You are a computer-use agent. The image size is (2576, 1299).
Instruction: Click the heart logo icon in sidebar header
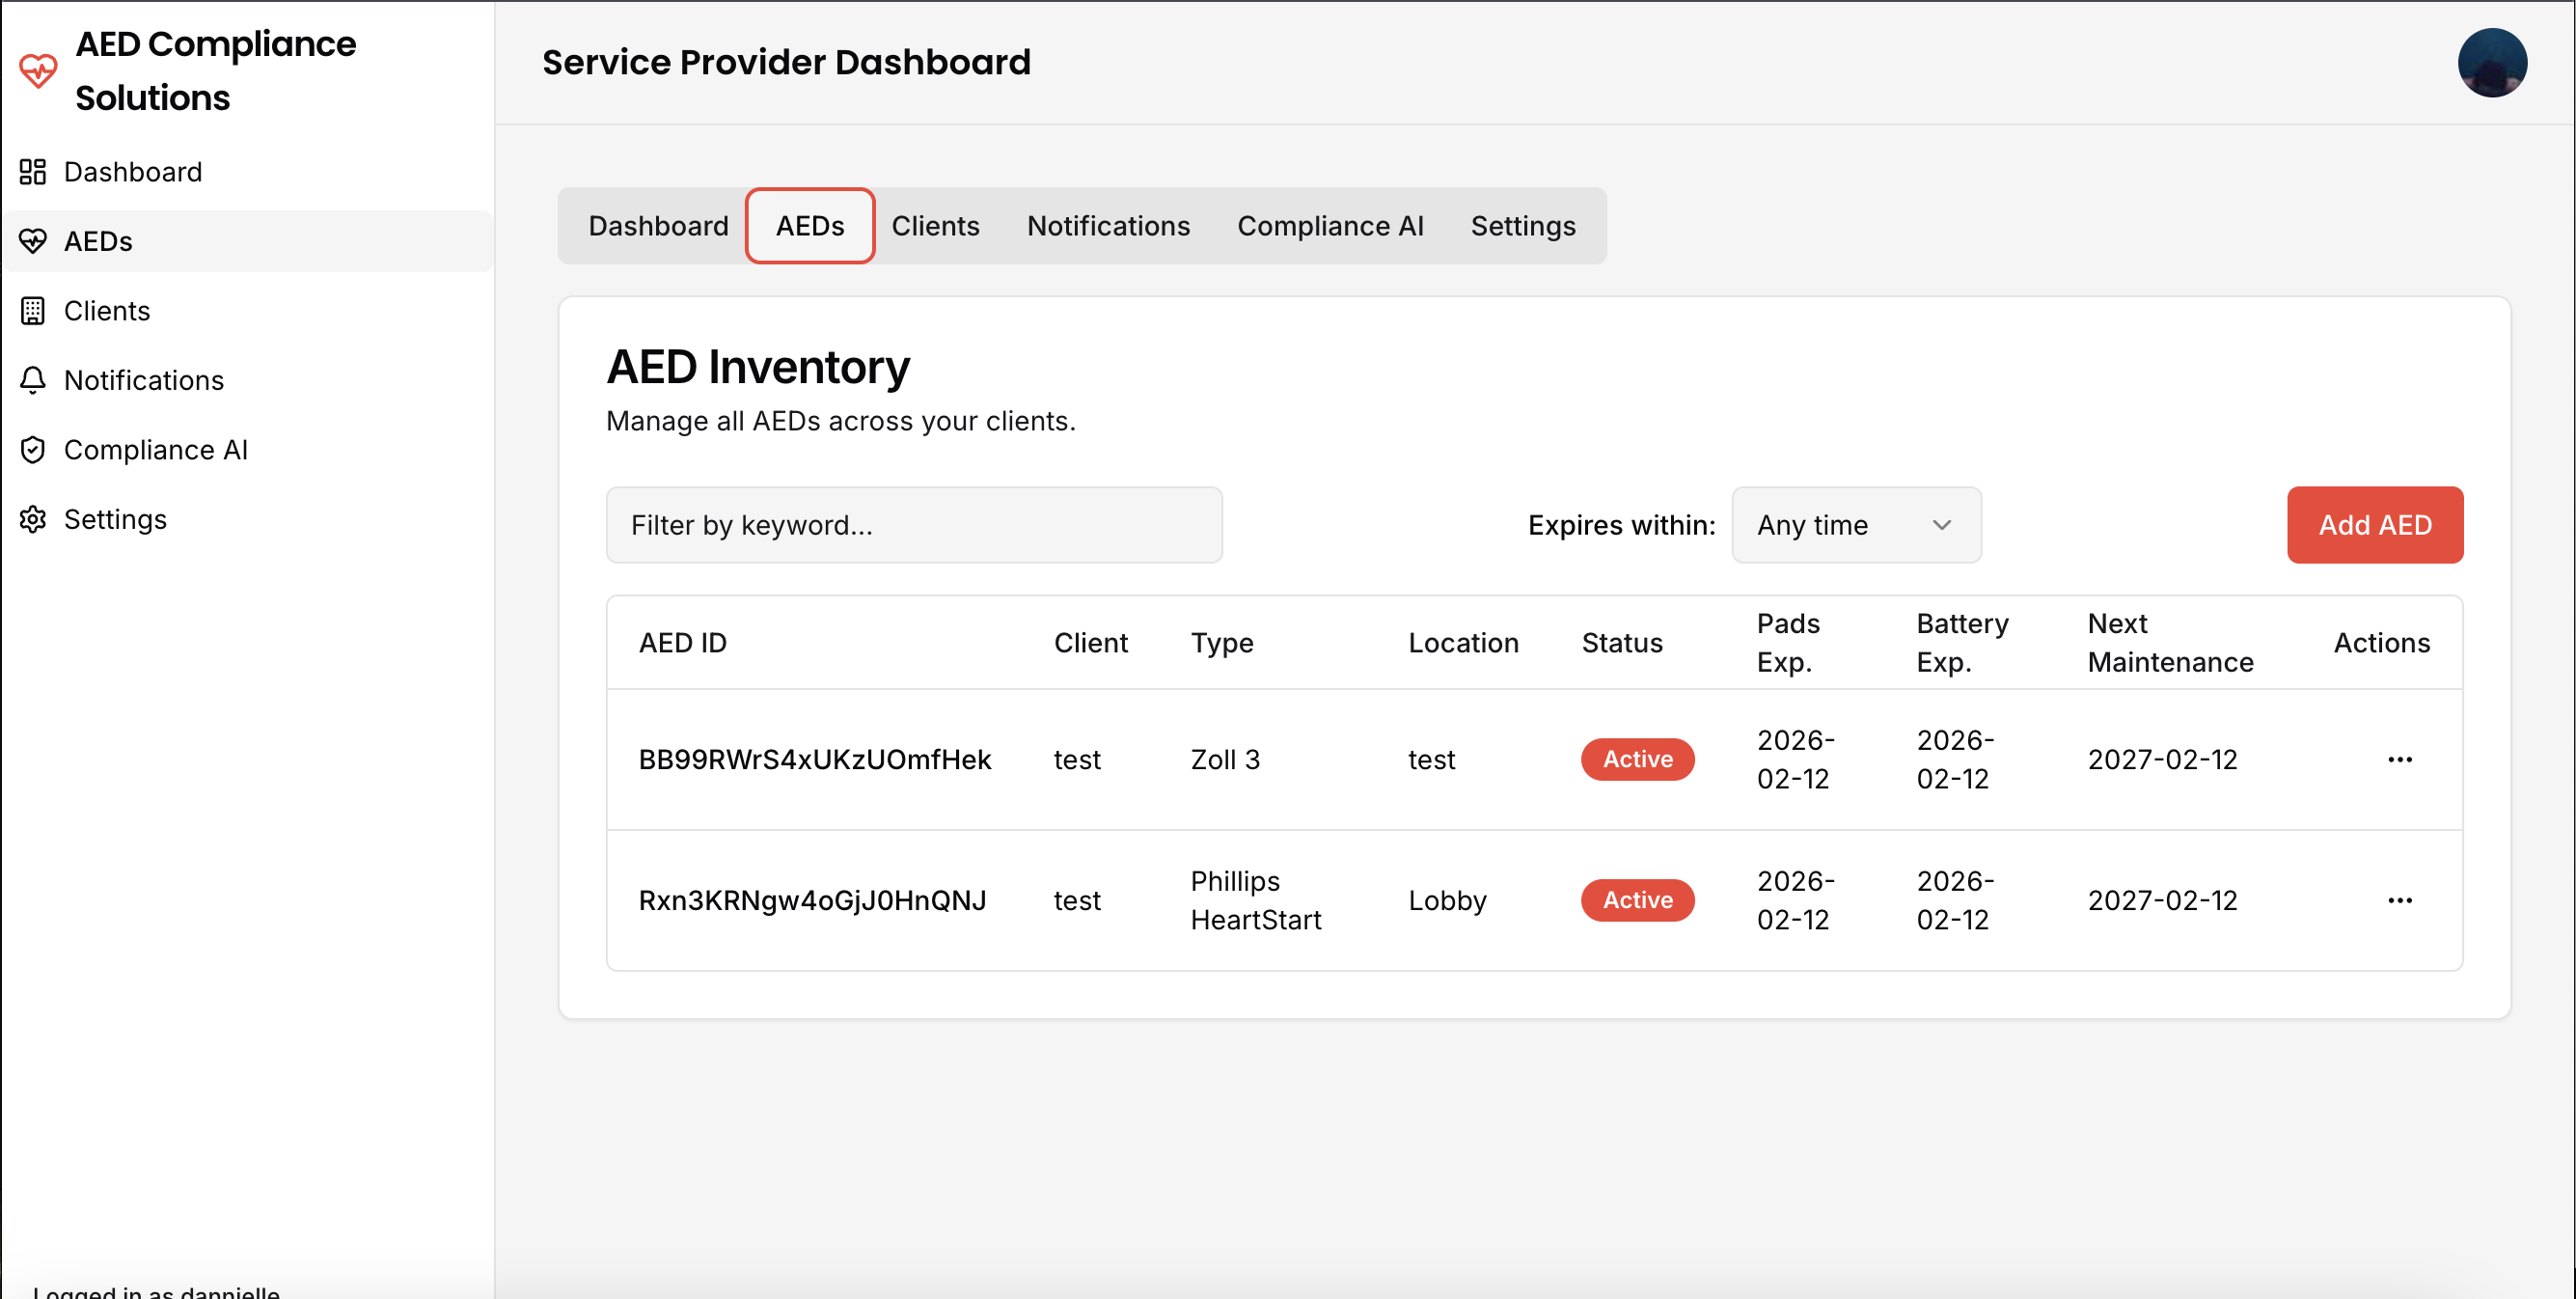tap(38, 71)
